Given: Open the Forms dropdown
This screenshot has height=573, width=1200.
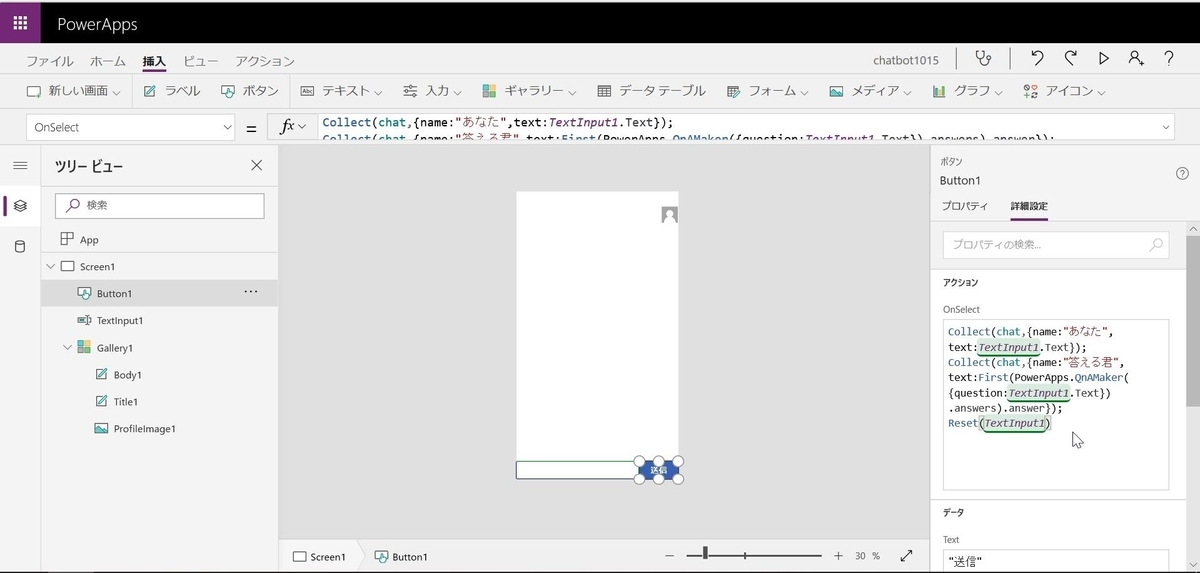Looking at the screenshot, I should click(767, 91).
